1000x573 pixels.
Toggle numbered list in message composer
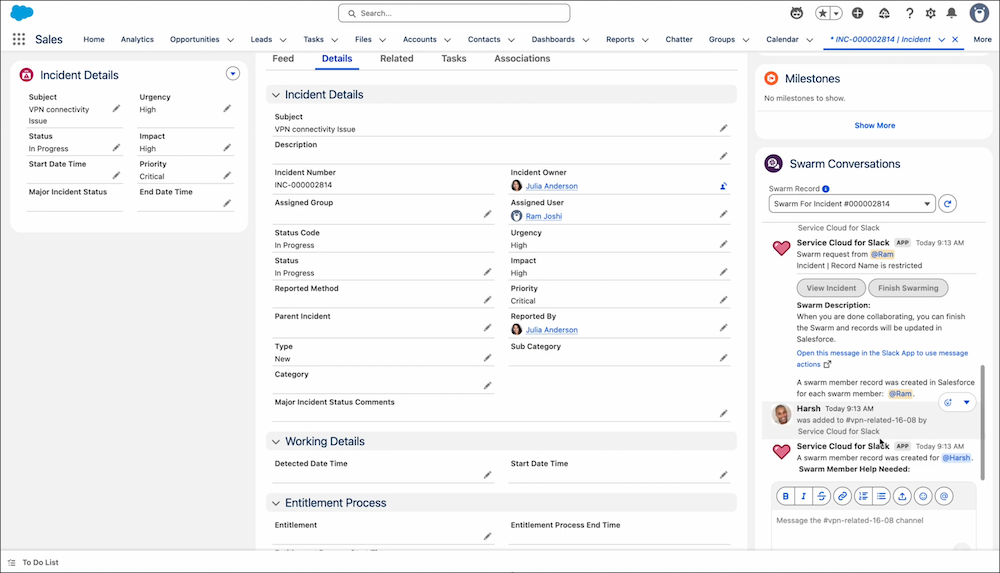[x=863, y=496]
